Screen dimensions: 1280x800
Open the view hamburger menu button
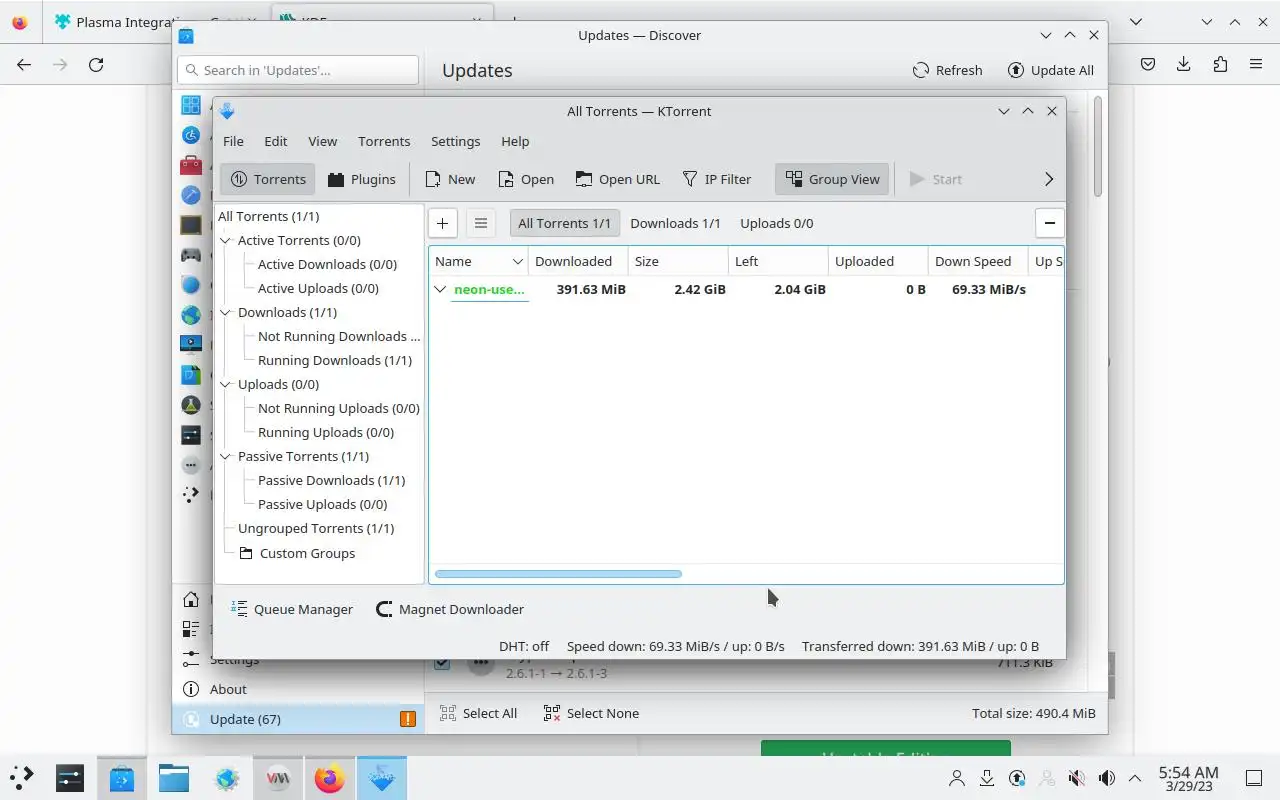(481, 223)
